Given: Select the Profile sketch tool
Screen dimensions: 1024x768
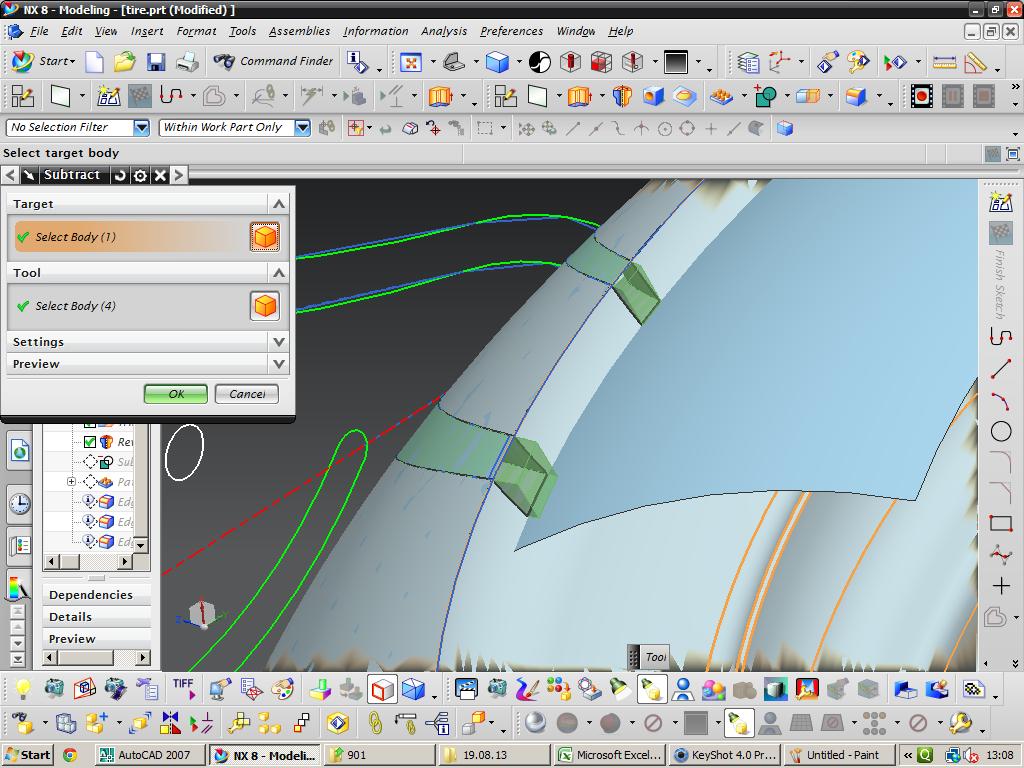Looking at the screenshot, I should coord(1000,336).
